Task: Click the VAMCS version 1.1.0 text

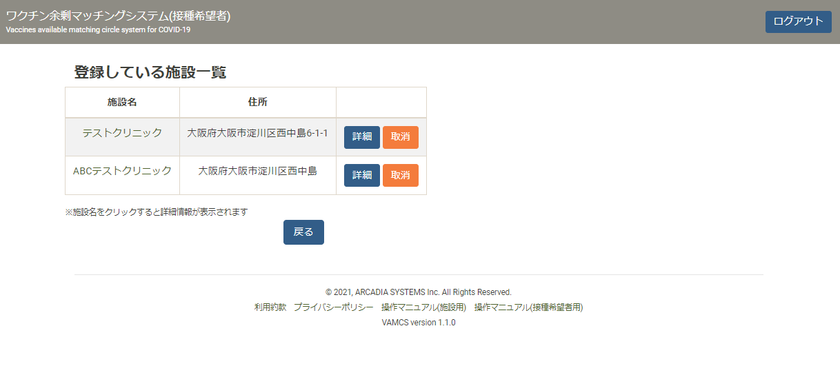Action: (x=418, y=323)
